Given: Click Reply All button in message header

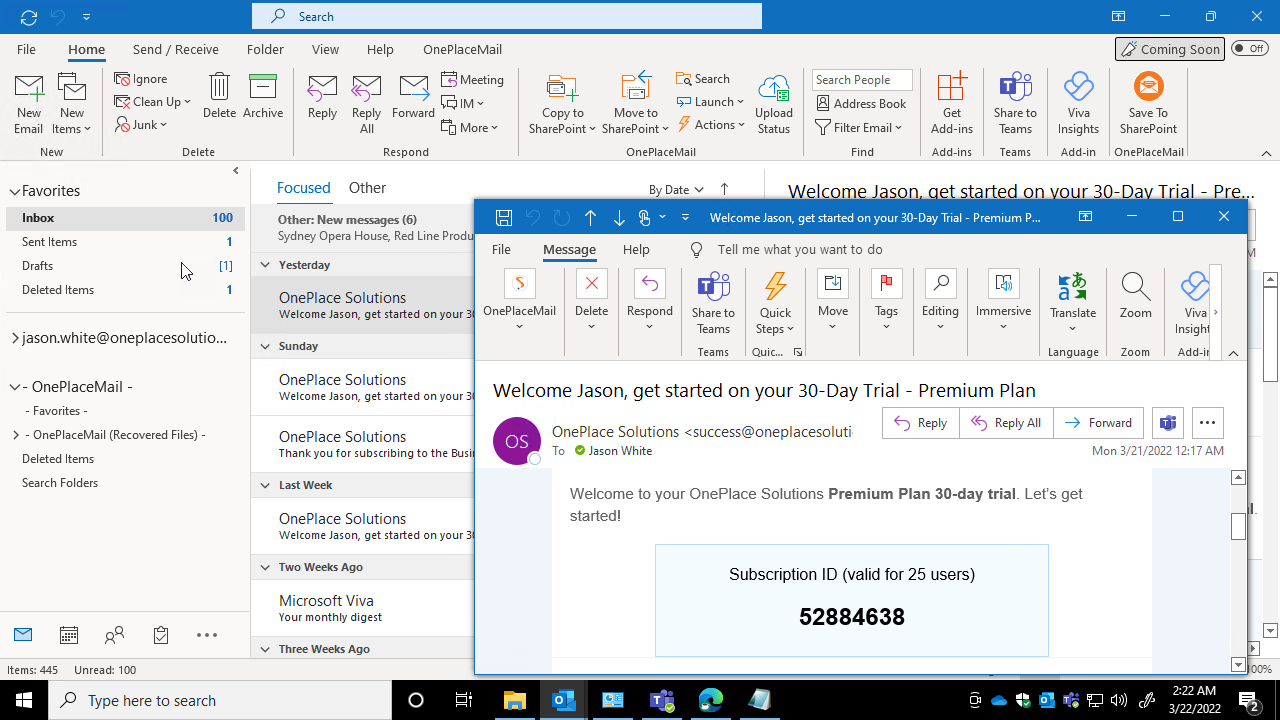Looking at the screenshot, I should click(x=1006, y=423).
